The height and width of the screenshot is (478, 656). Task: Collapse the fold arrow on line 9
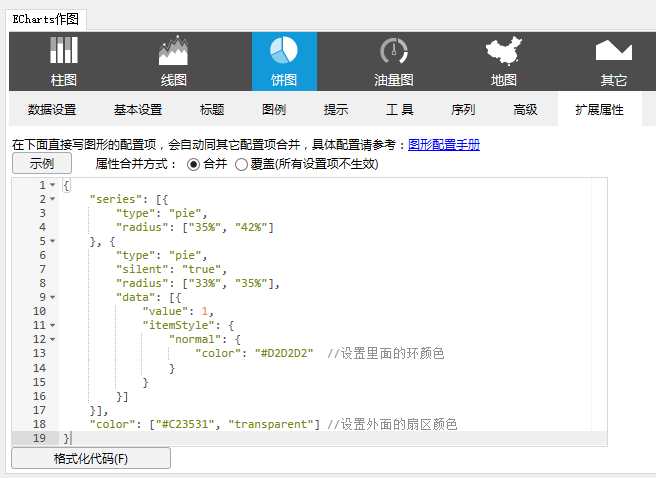point(53,297)
